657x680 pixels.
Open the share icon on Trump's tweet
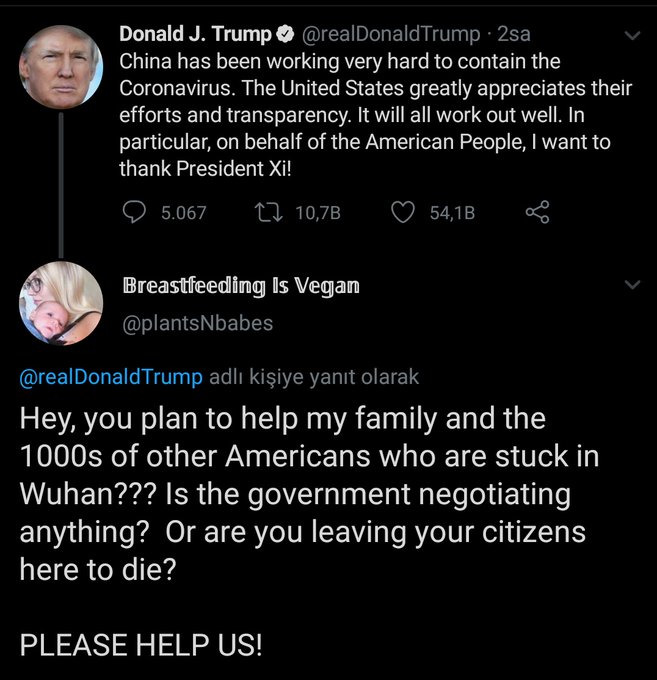[x=537, y=212]
